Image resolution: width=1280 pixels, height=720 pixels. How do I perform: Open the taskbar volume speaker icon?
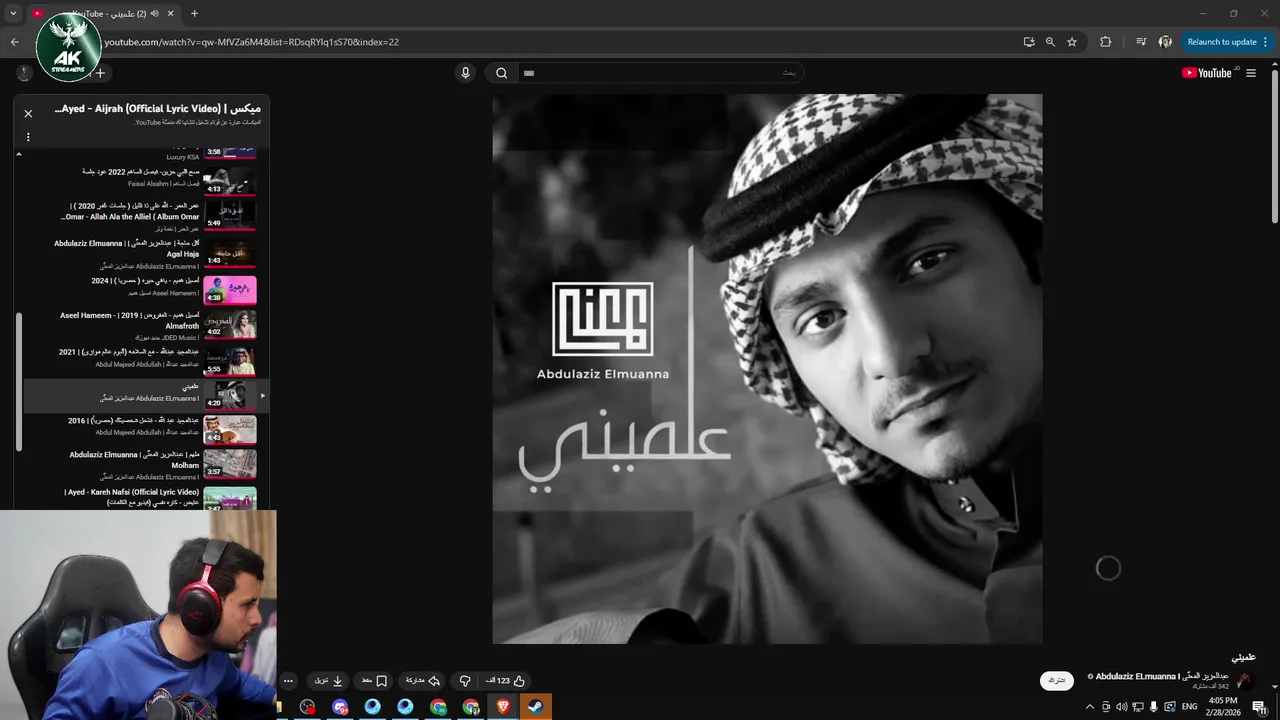1121,707
